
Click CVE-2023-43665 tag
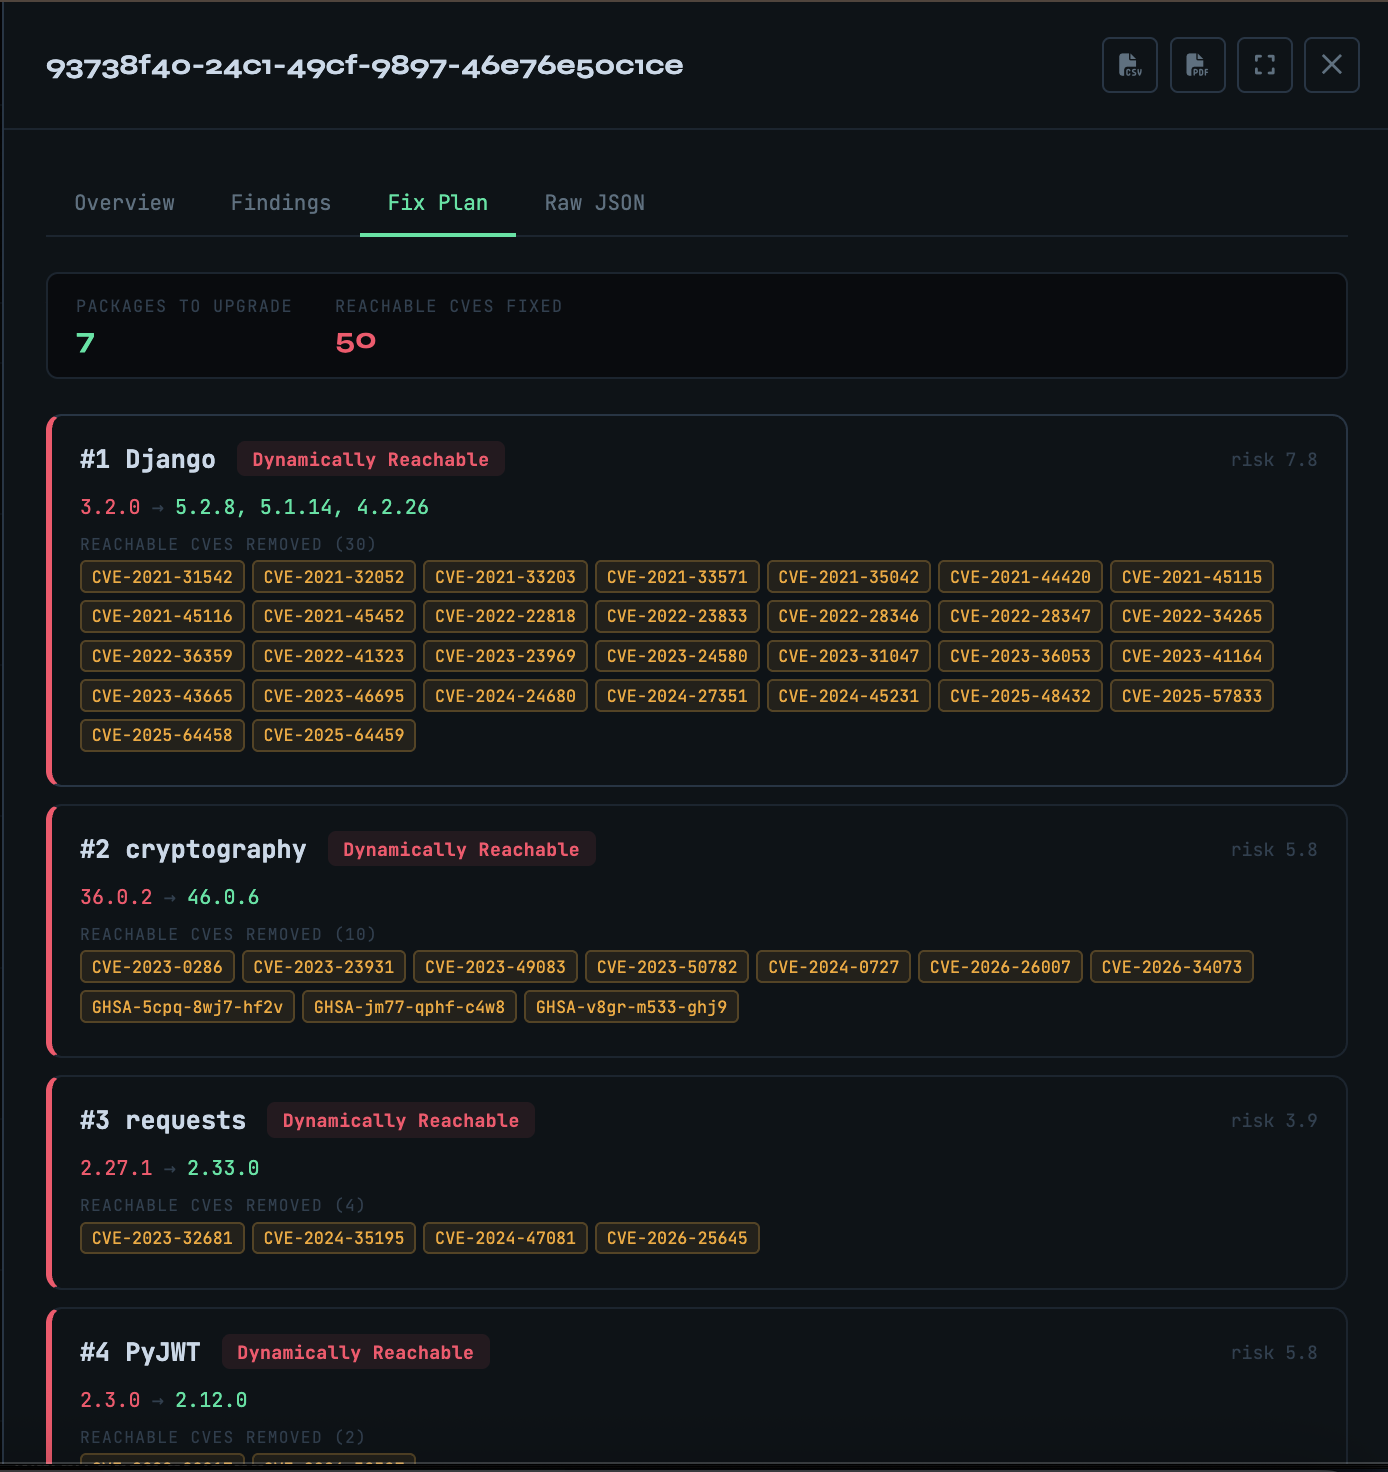click(162, 696)
